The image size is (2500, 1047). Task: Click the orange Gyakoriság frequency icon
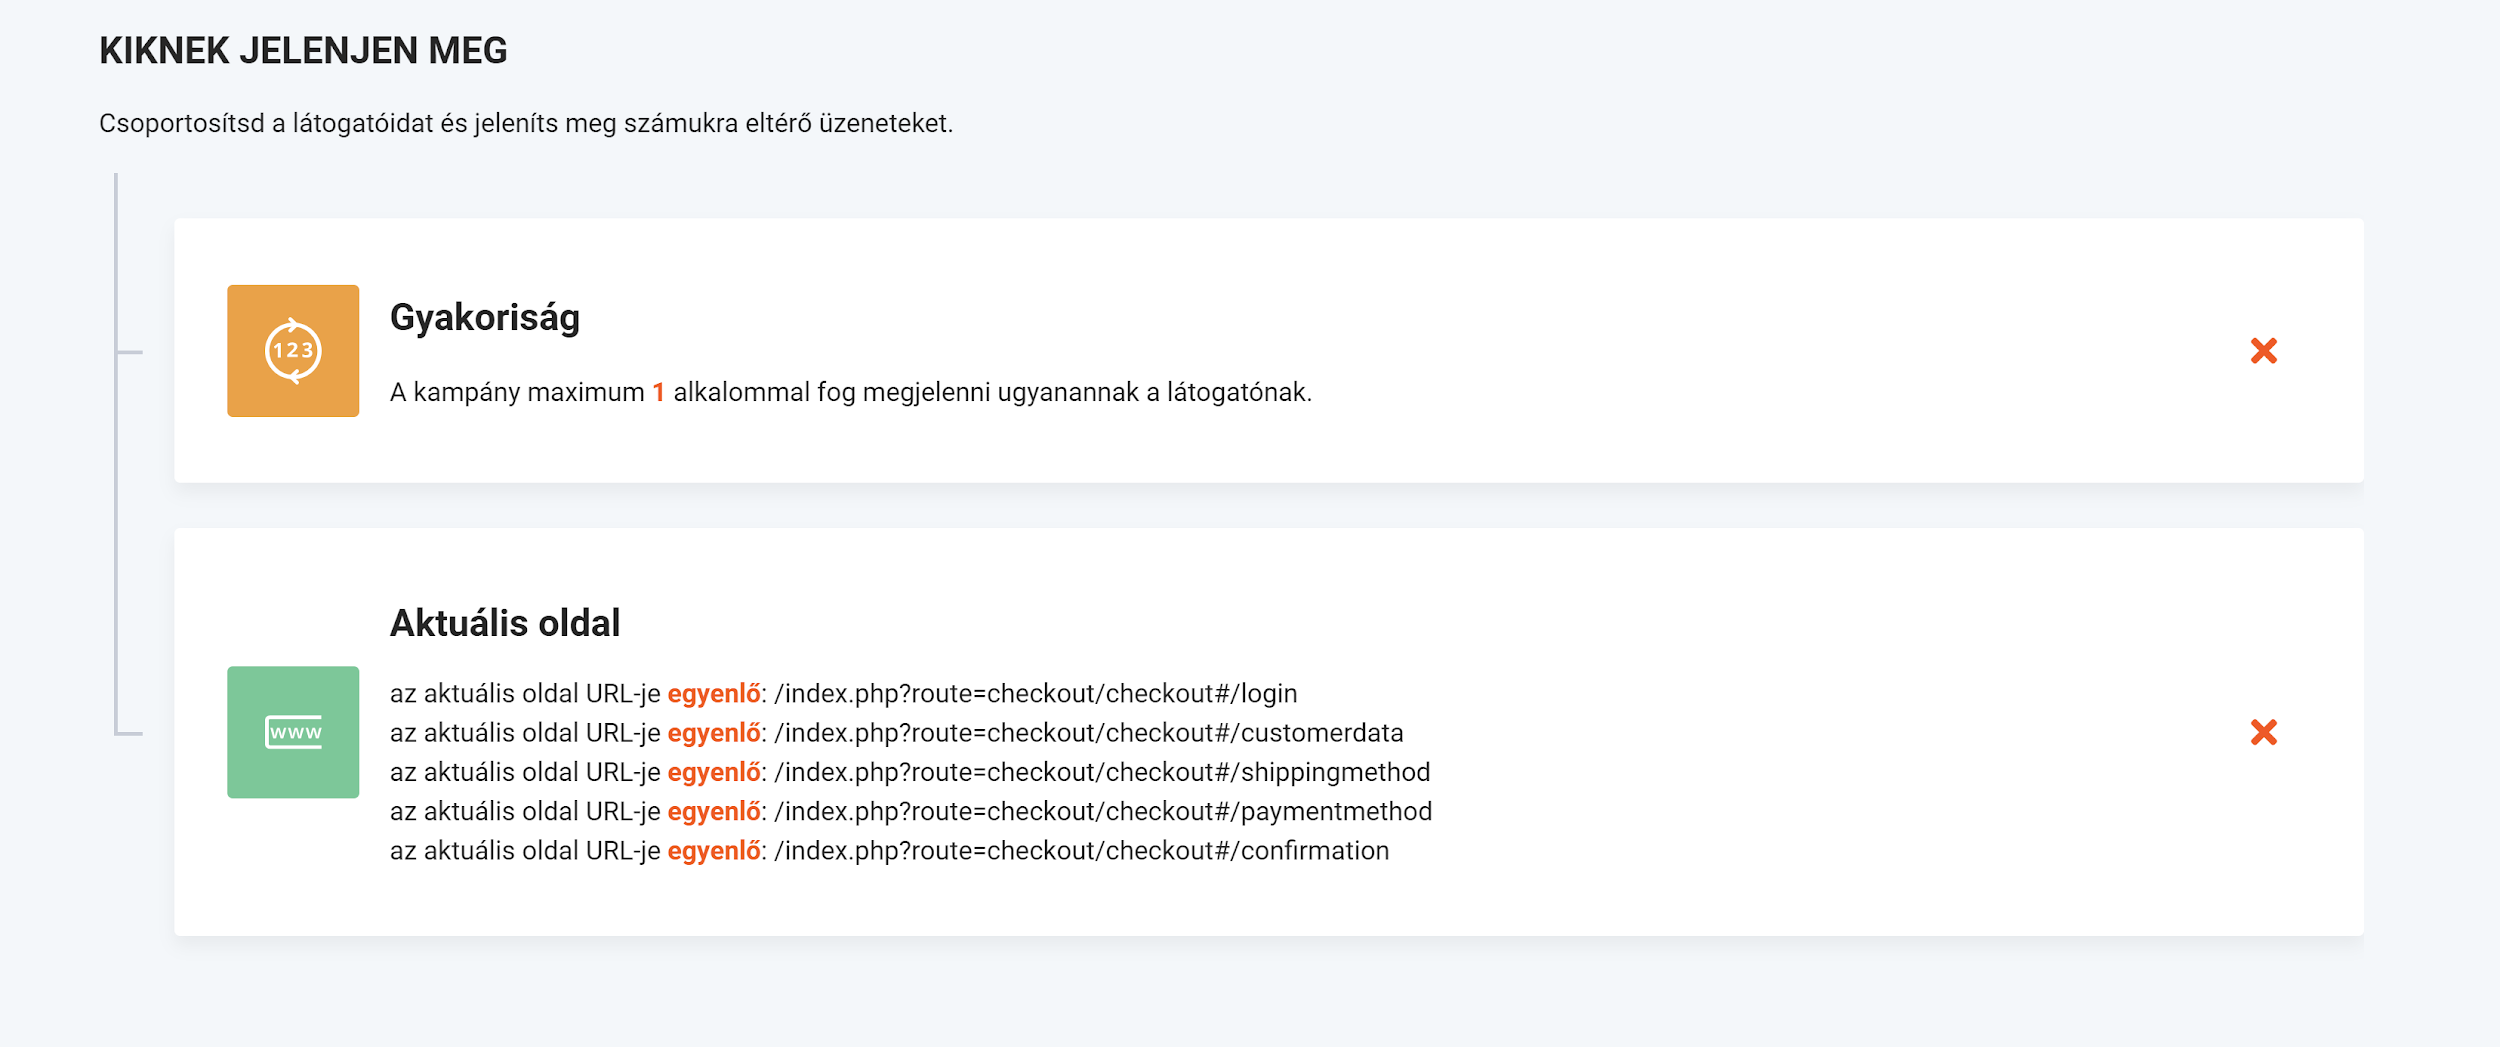[292, 351]
